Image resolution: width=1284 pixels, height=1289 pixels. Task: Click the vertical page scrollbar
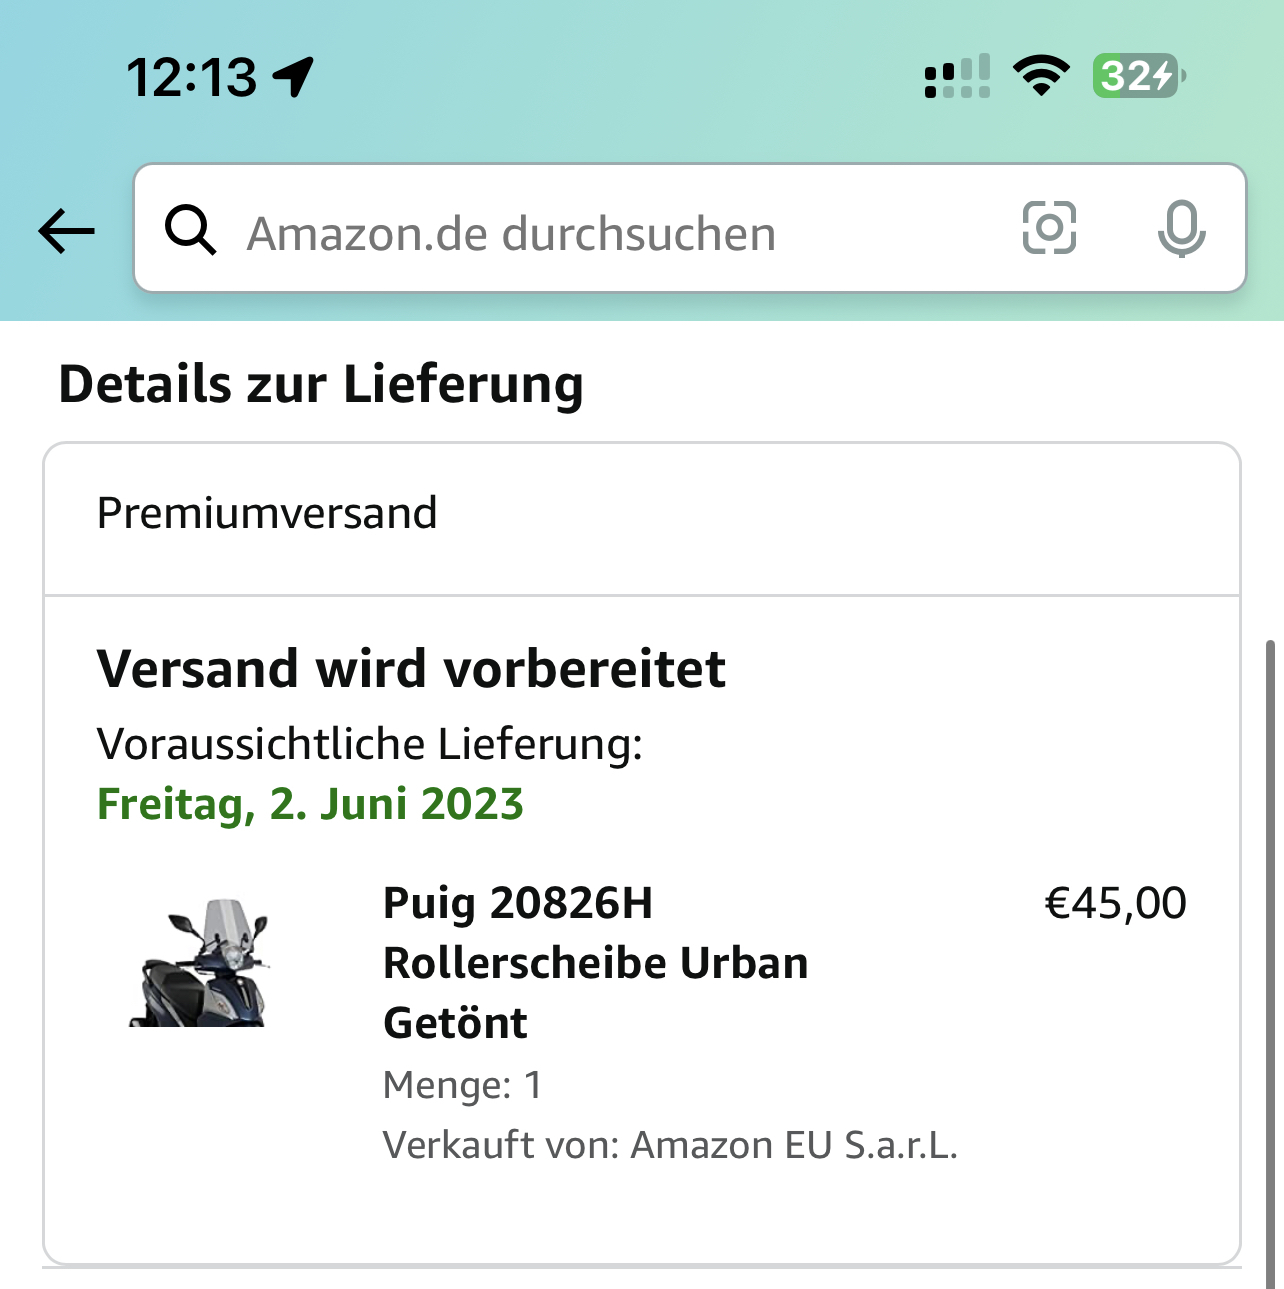point(1271,960)
